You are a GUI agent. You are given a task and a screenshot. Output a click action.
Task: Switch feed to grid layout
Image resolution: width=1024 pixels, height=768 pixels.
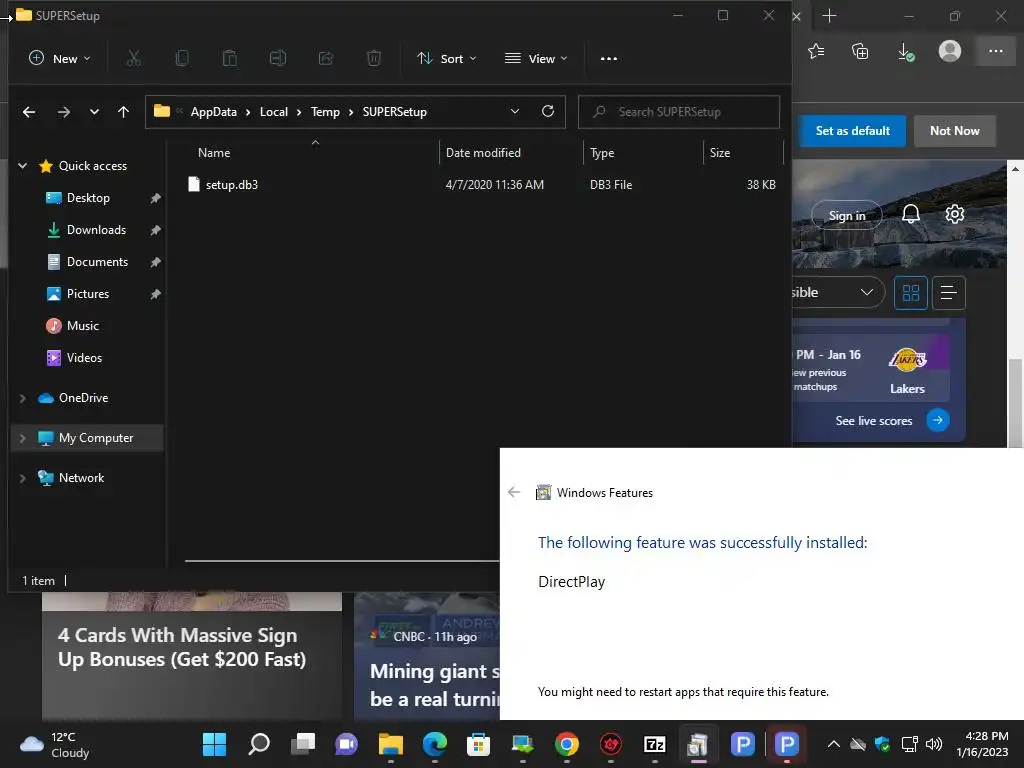[x=910, y=293]
